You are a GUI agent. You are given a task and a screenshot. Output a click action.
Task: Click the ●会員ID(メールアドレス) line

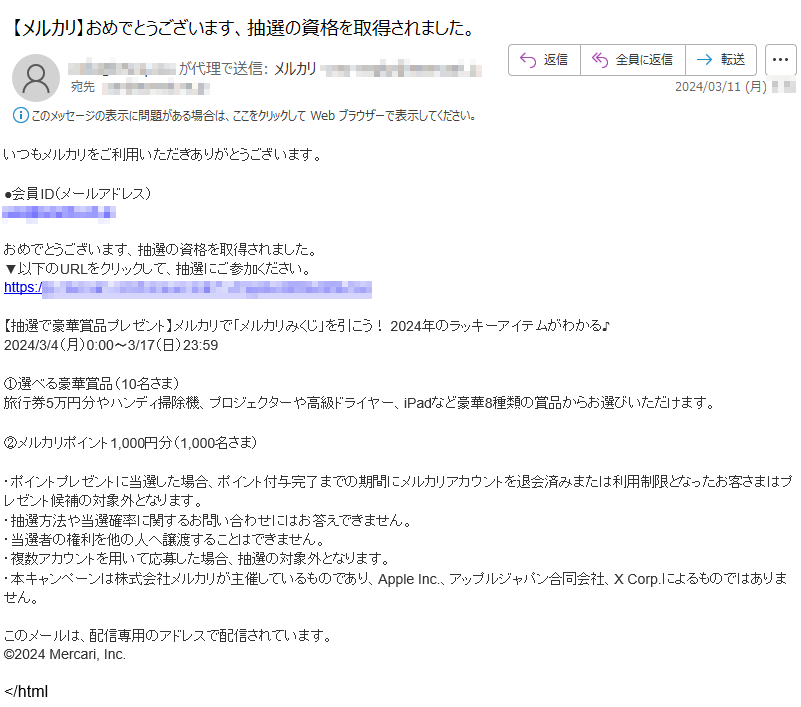point(77,194)
